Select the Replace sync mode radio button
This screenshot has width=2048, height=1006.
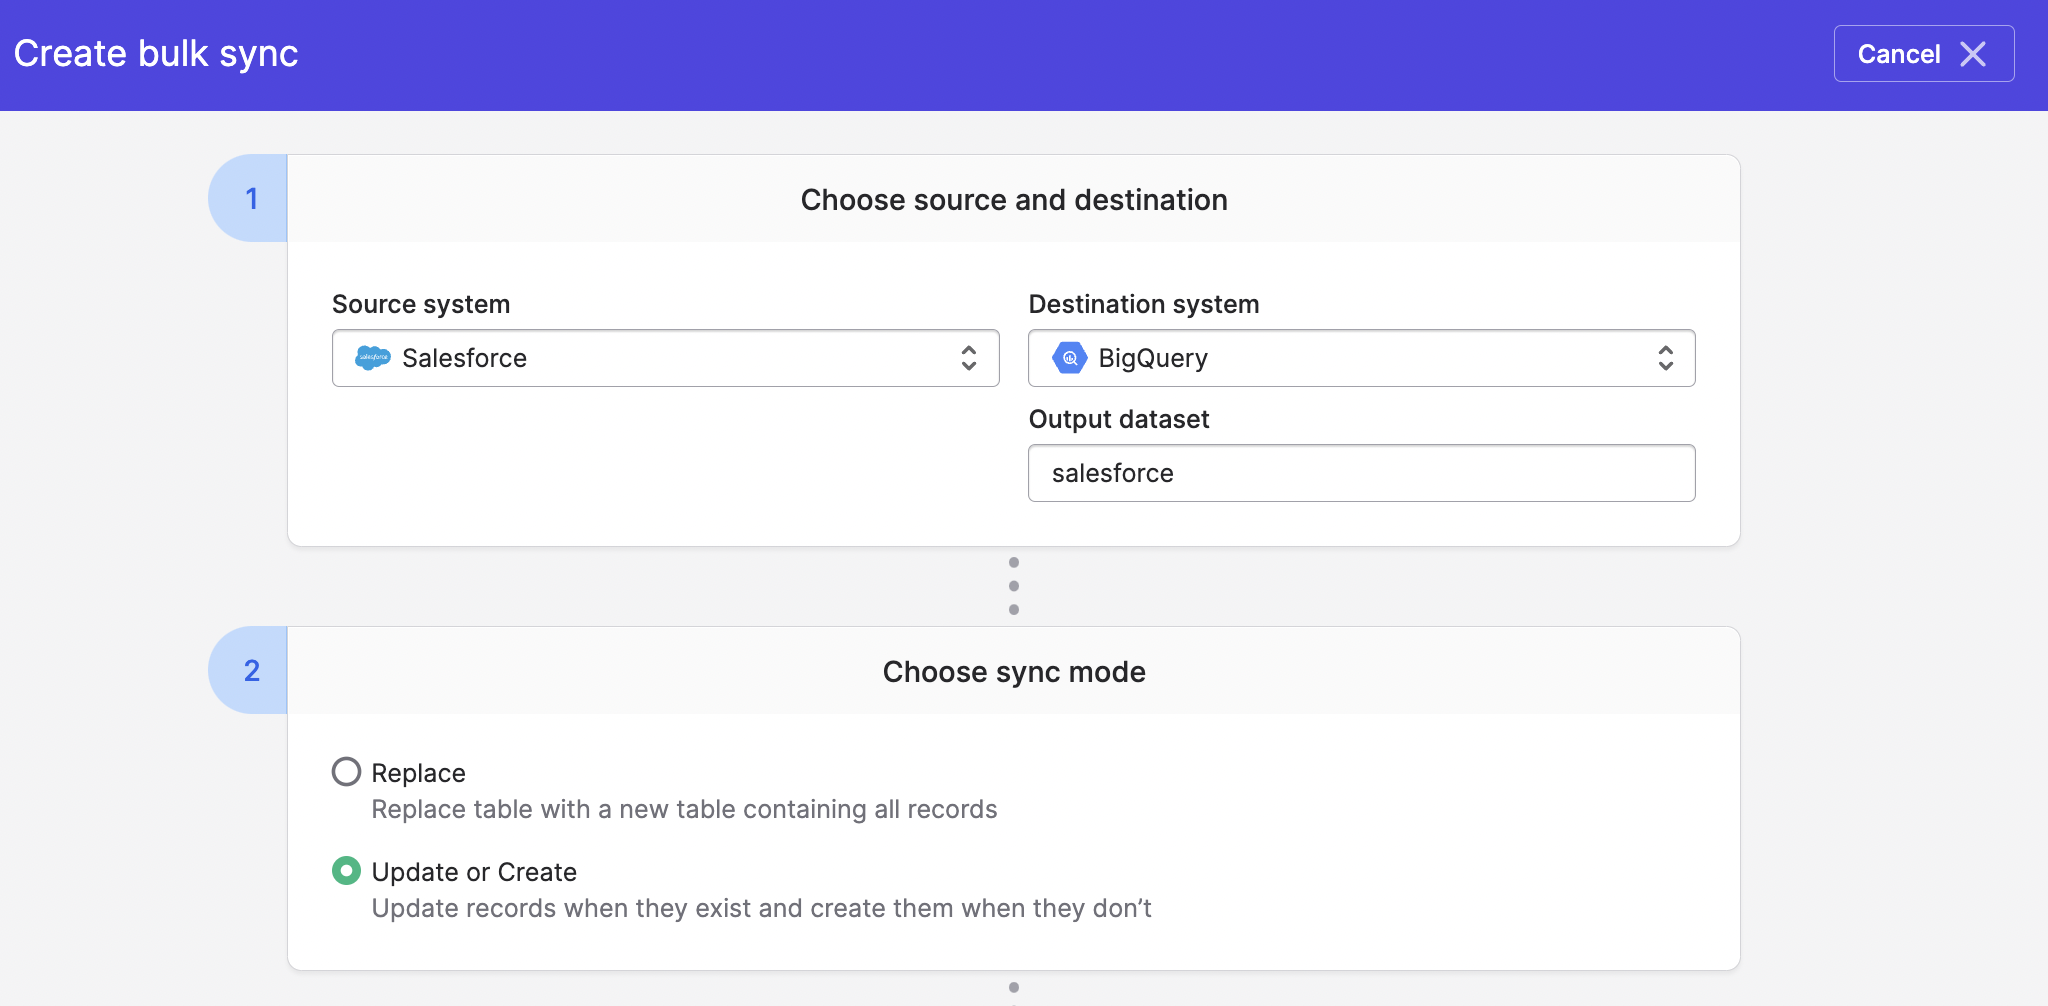(346, 772)
